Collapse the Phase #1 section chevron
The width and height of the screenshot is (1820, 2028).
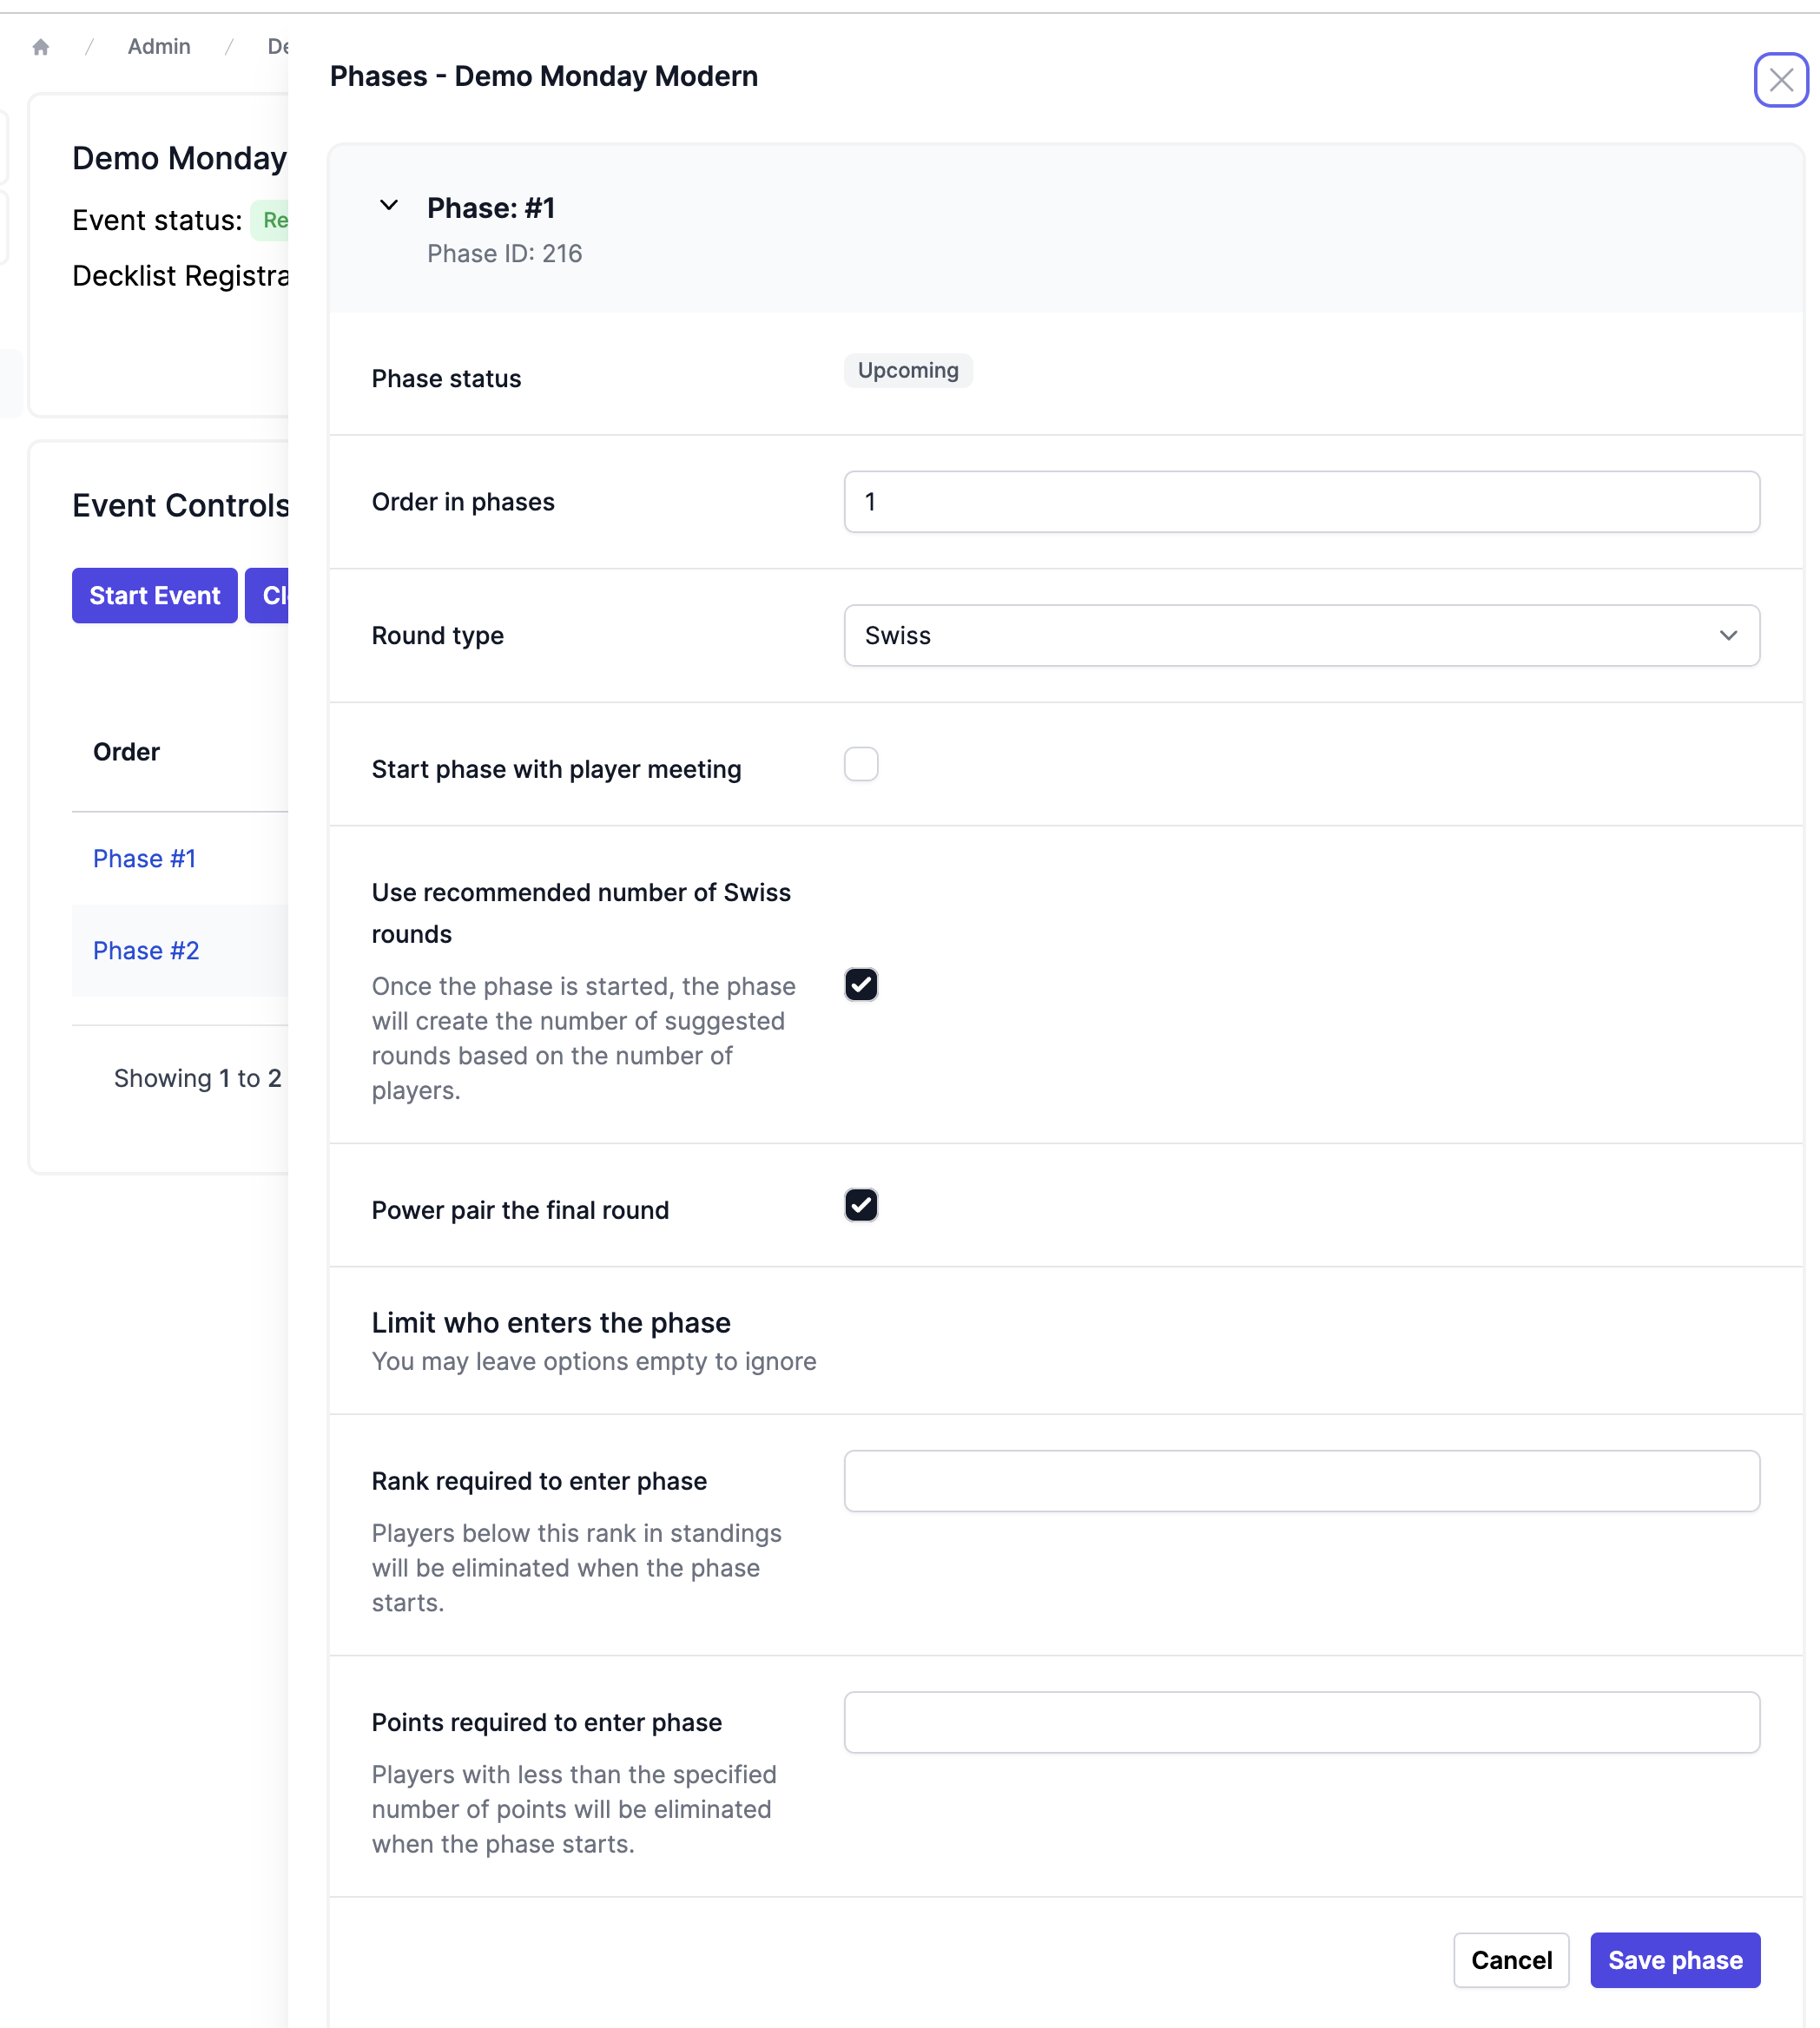click(389, 206)
